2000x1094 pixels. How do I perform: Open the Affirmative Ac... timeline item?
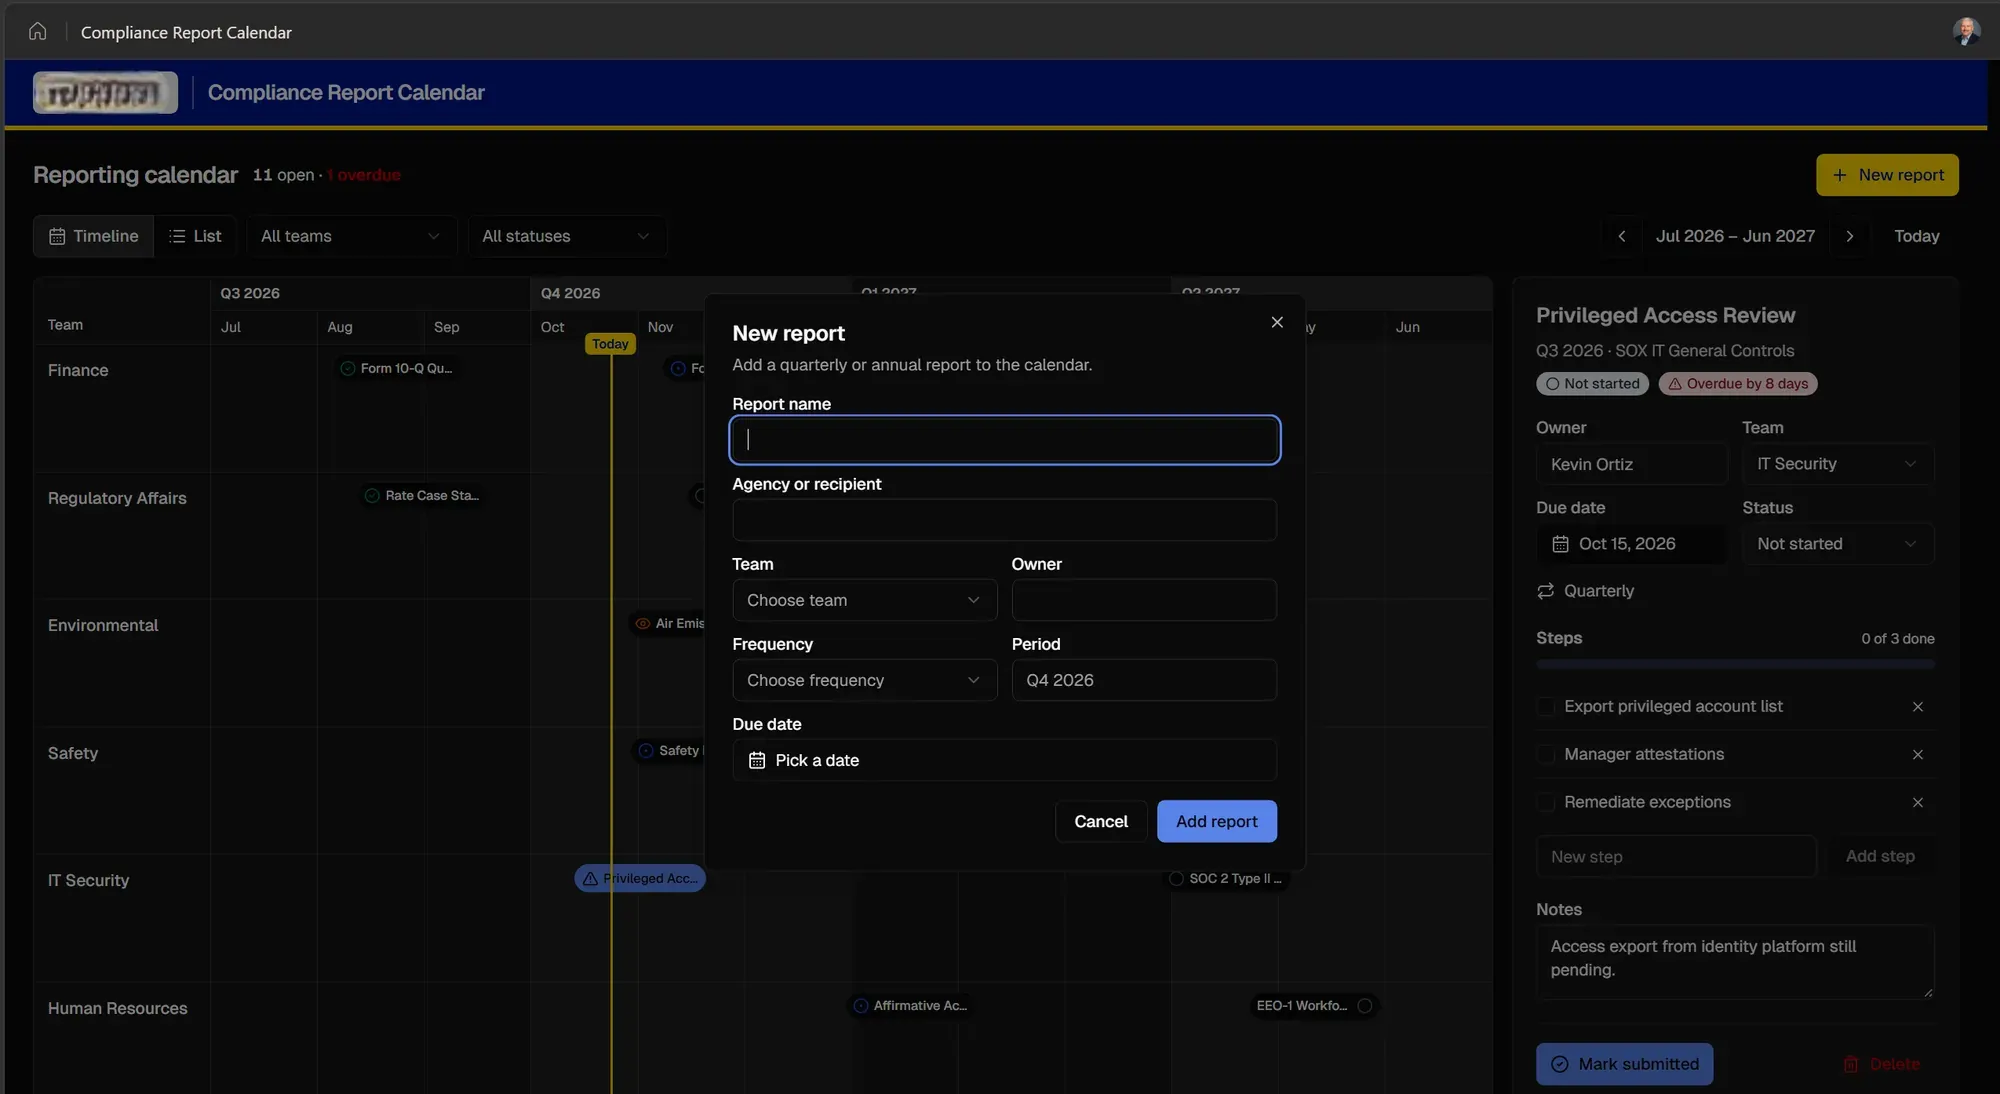pyautogui.click(x=911, y=1006)
